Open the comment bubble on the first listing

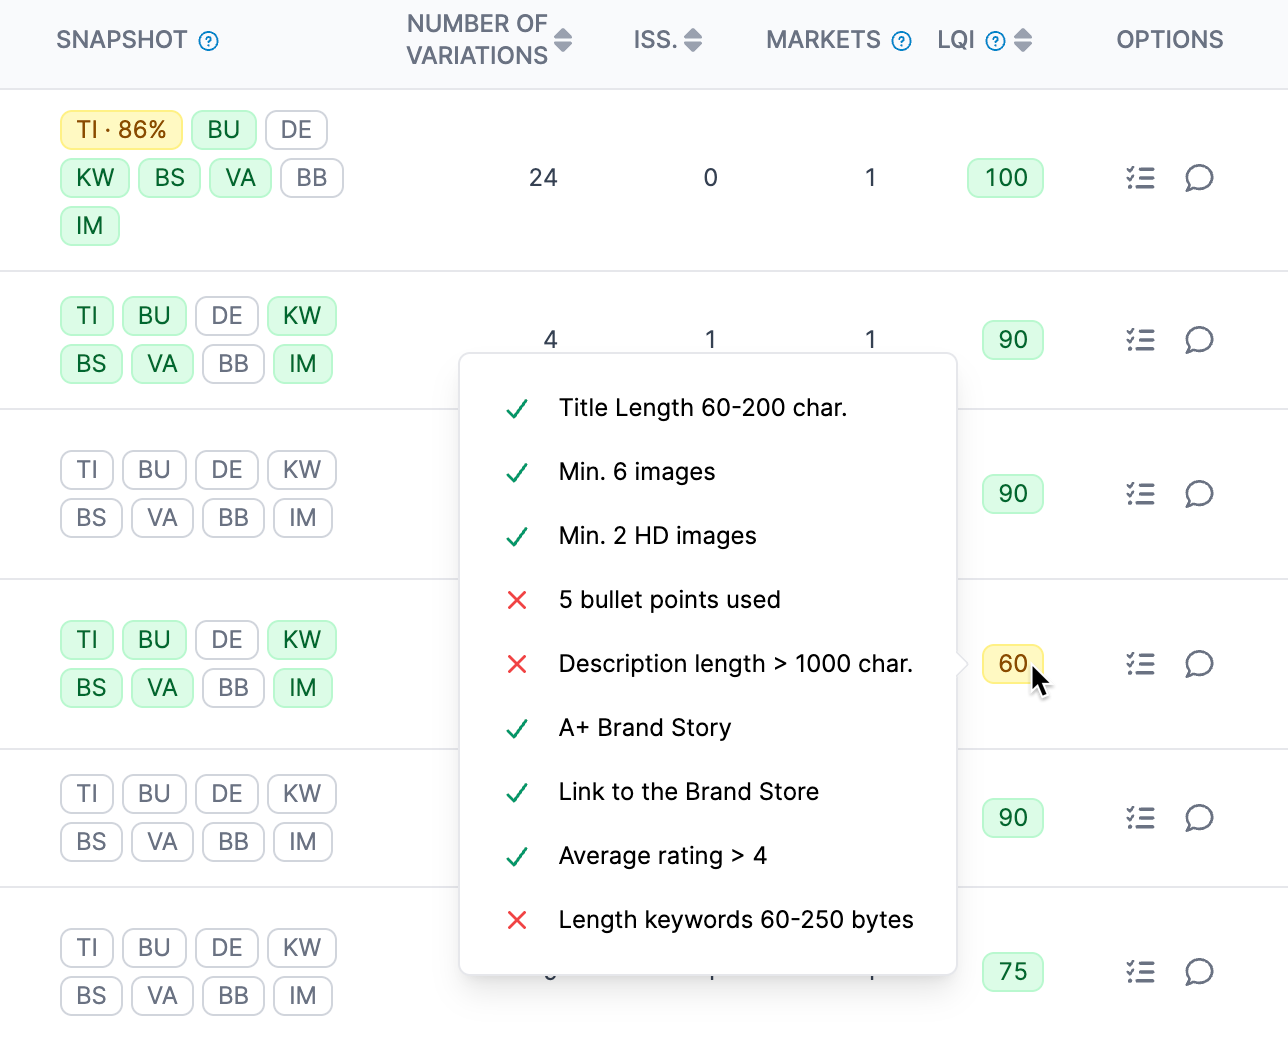[x=1199, y=177]
